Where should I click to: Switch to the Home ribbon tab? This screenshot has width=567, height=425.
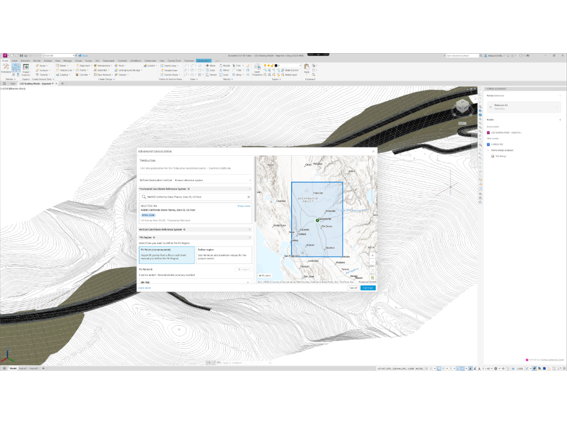pos(5,61)
